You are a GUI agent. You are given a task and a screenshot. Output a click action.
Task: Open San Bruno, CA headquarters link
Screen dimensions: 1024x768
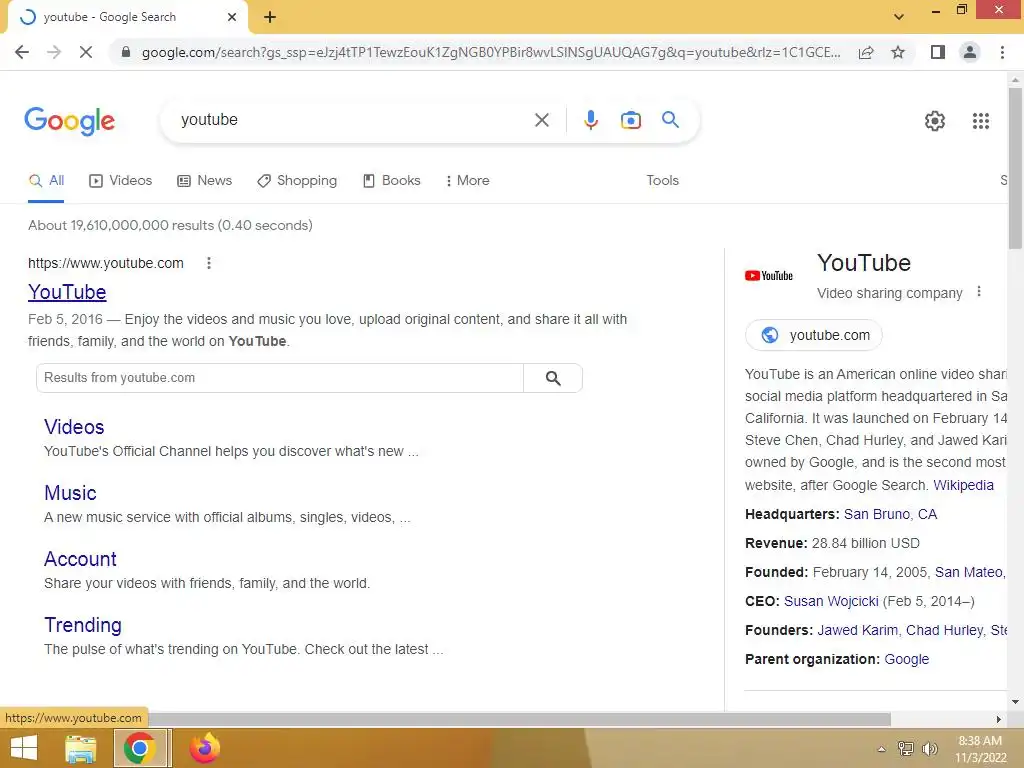coord(890,514)
